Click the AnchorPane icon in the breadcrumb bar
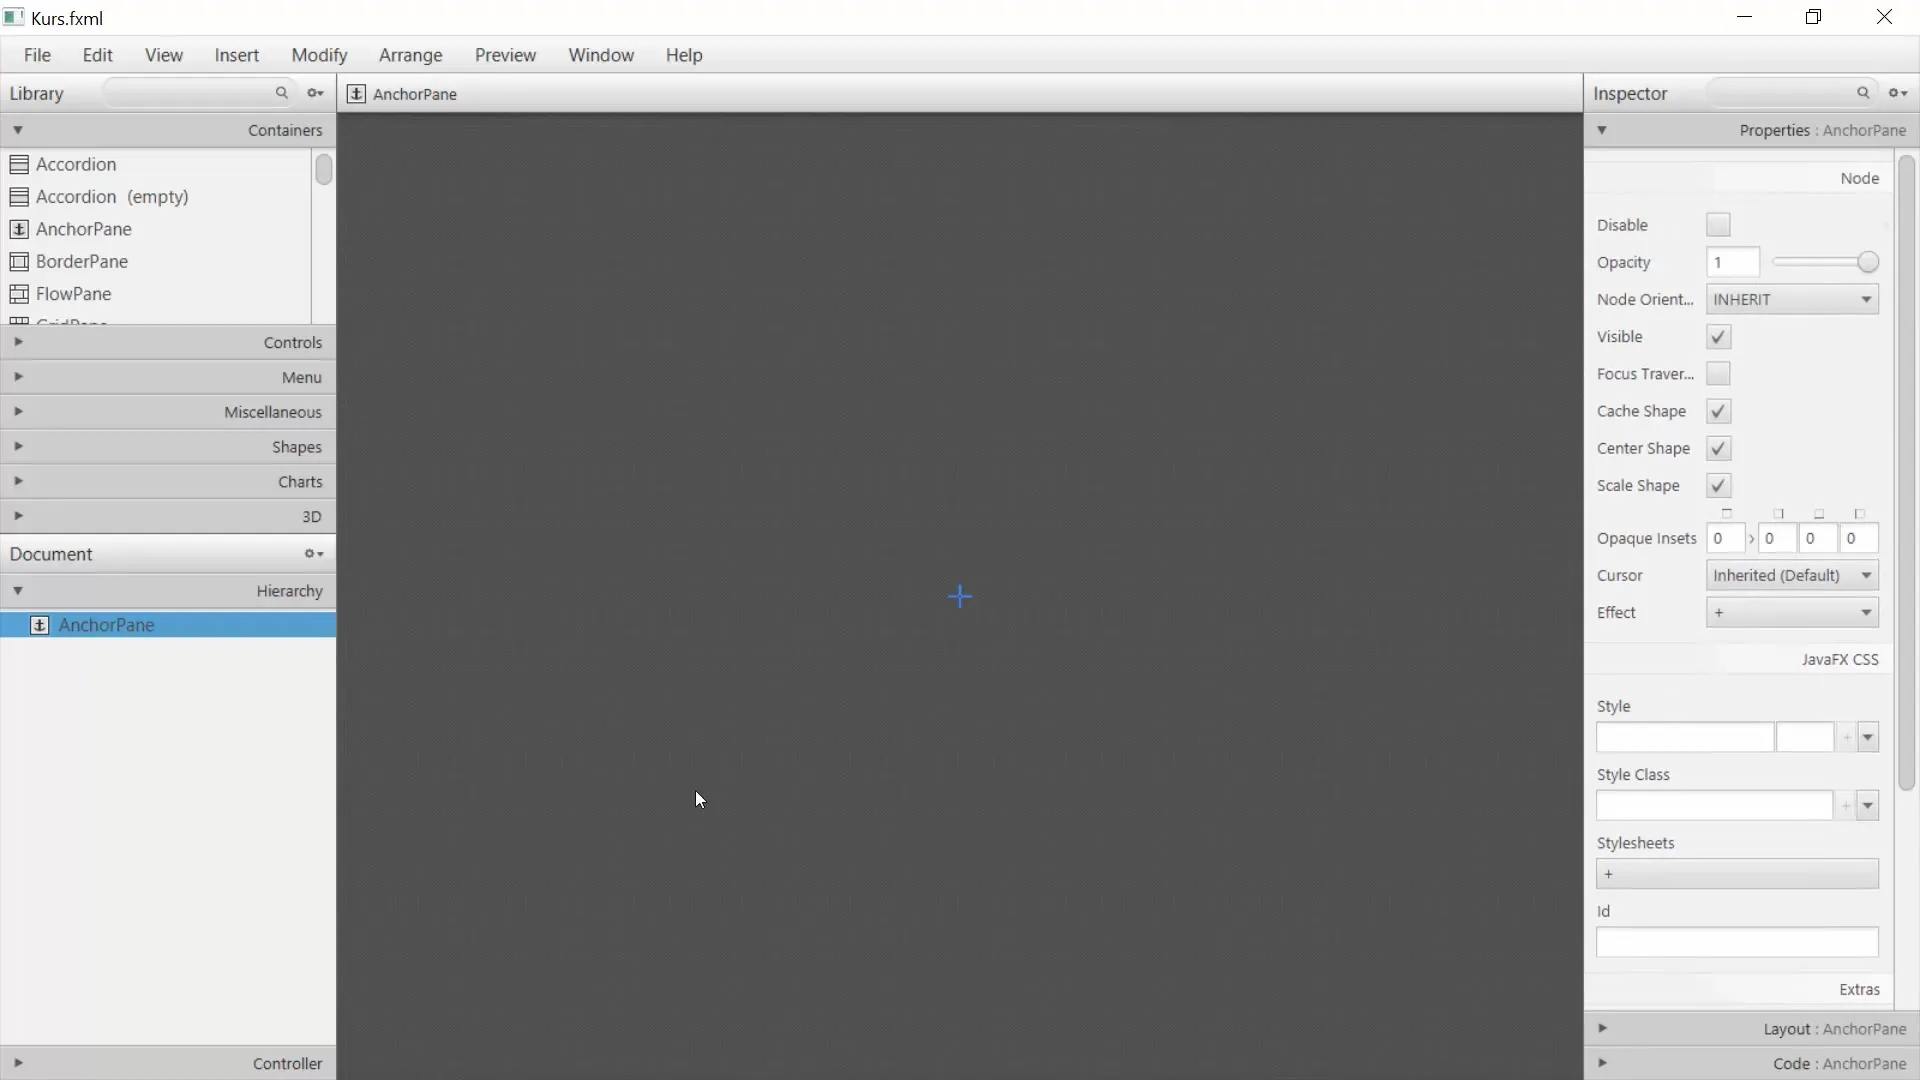This screenshot has height=1080, width=1920. (356, 94)
